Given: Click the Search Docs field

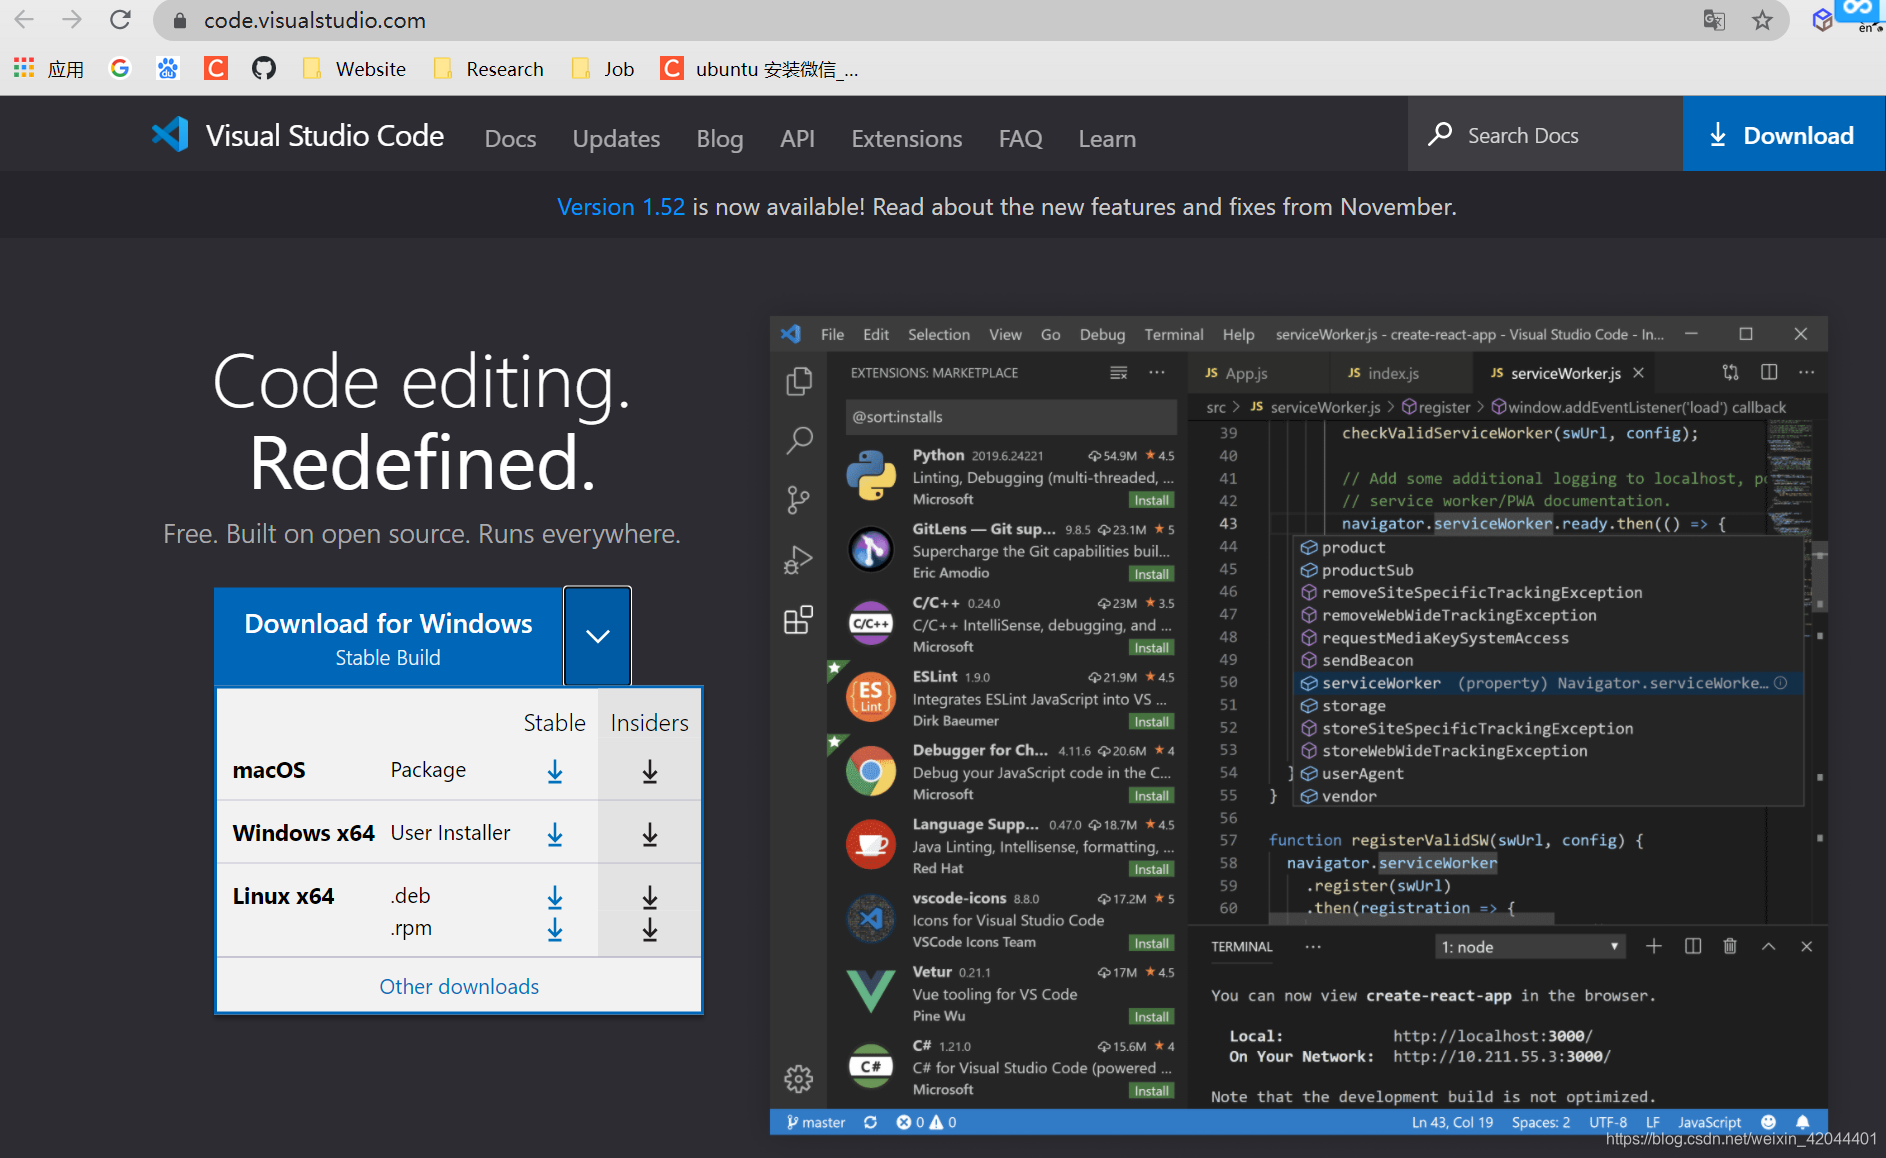Looking at the screenshot, I should (x=1545, y=134).
